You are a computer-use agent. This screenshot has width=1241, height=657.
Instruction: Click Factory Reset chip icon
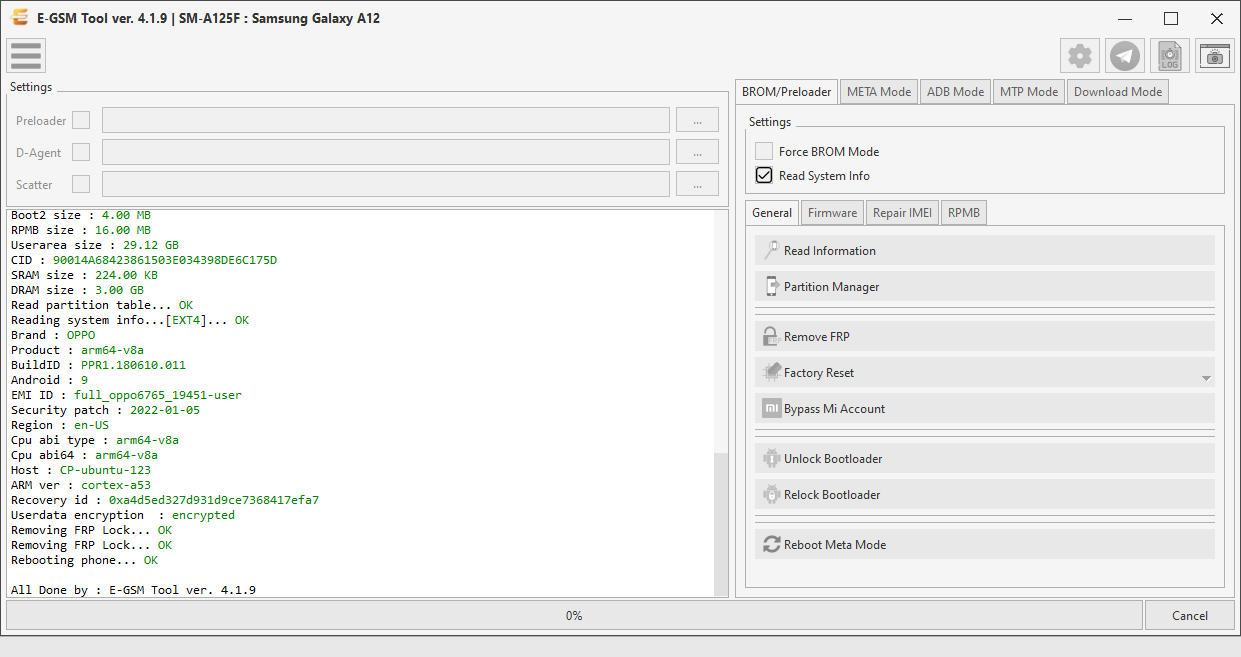click(x=771, y=372)
